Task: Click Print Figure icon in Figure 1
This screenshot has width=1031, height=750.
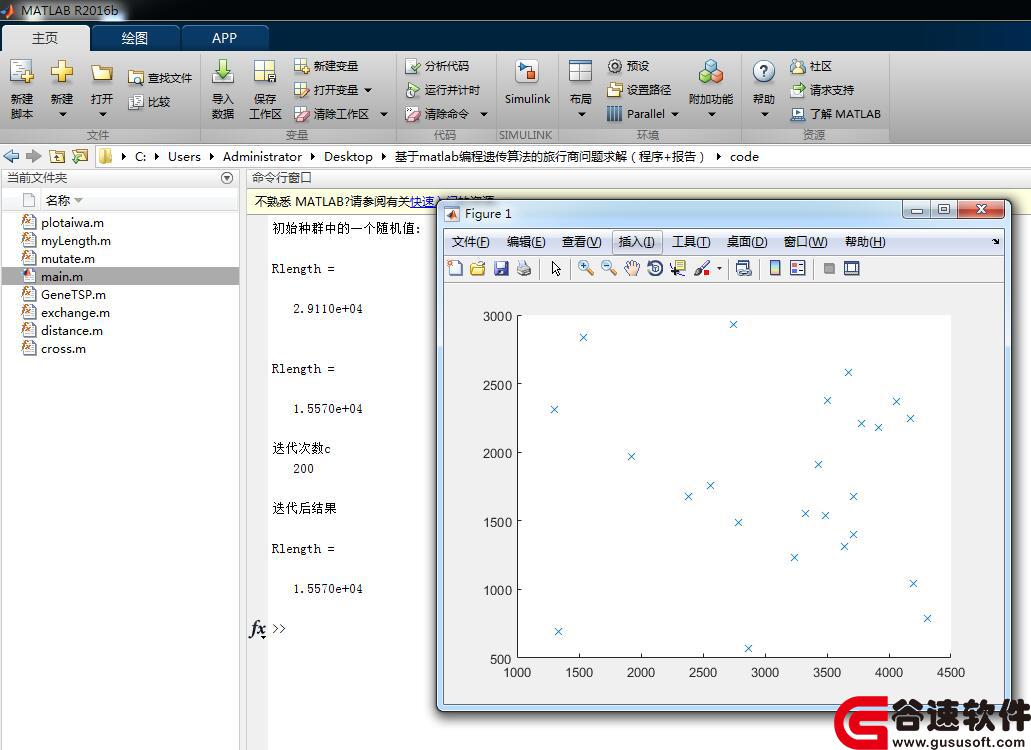Action: click(x=524, y=268)
